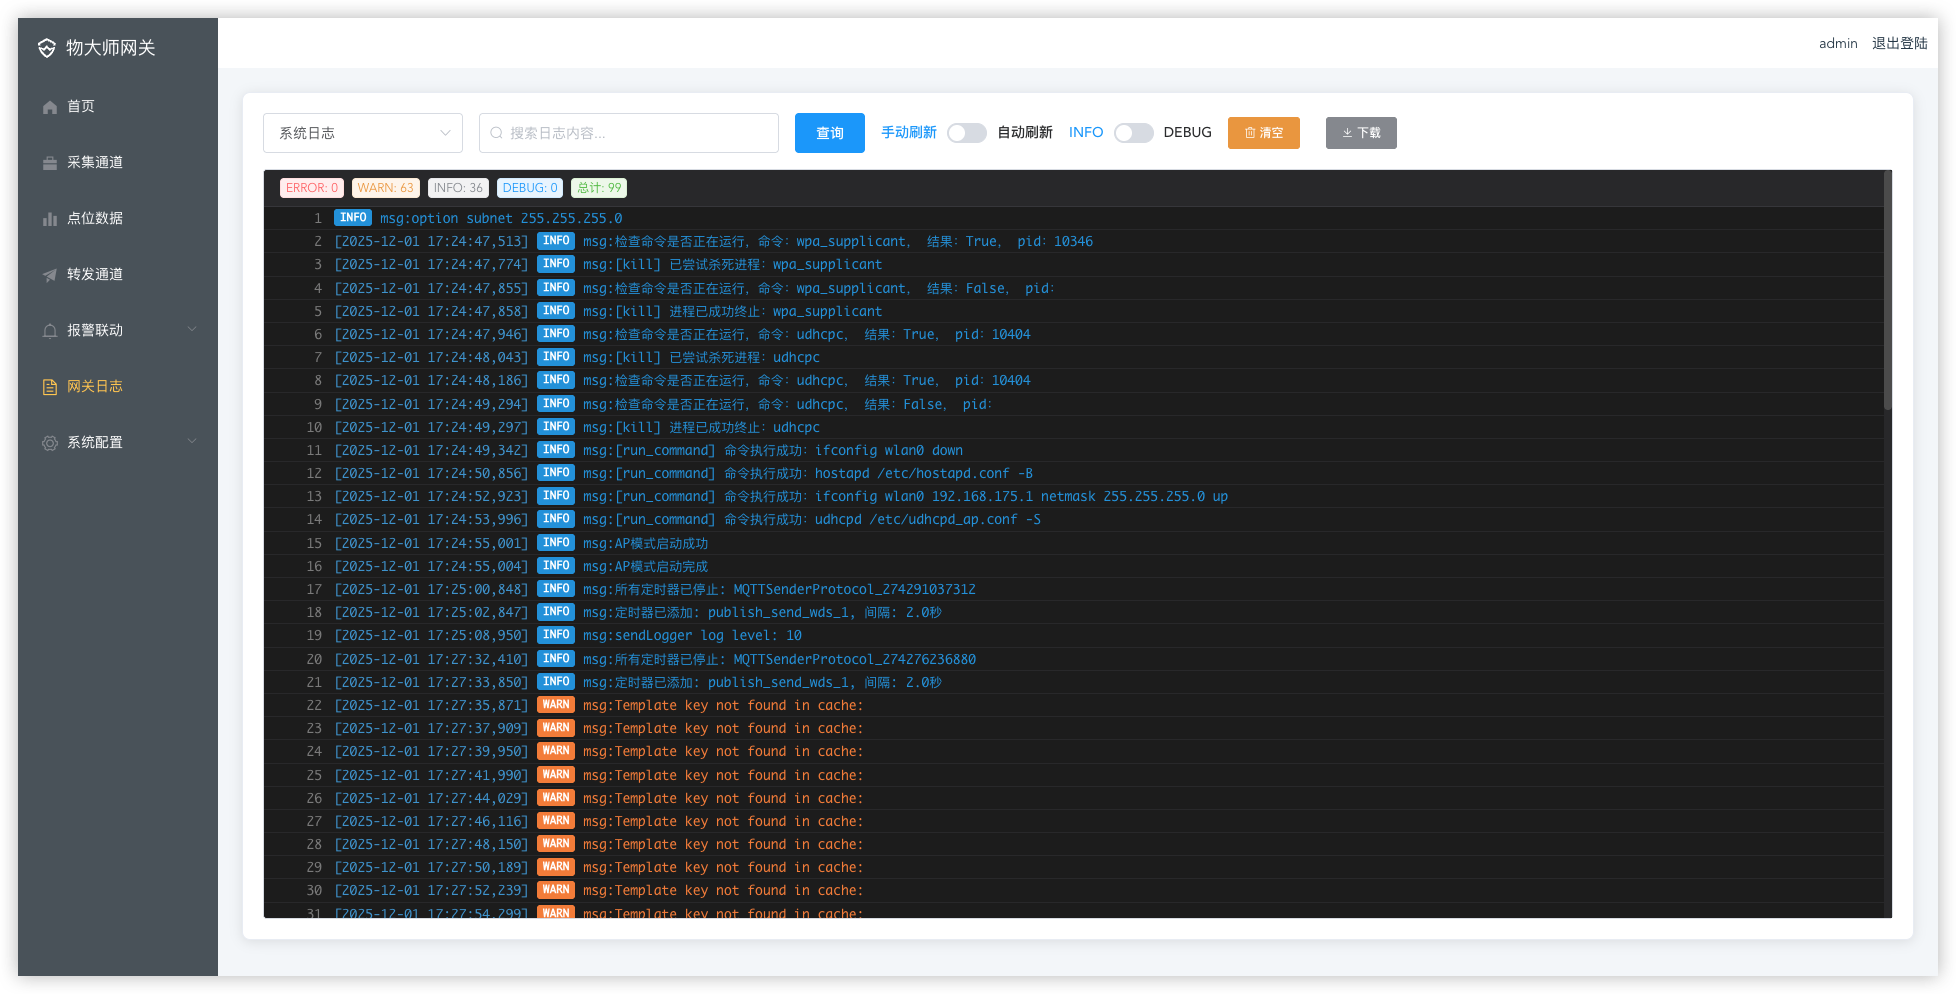The image size is (1956, 994).
Task: Click the bar chart icon for 点位数据
Action: tap(50, 219)
